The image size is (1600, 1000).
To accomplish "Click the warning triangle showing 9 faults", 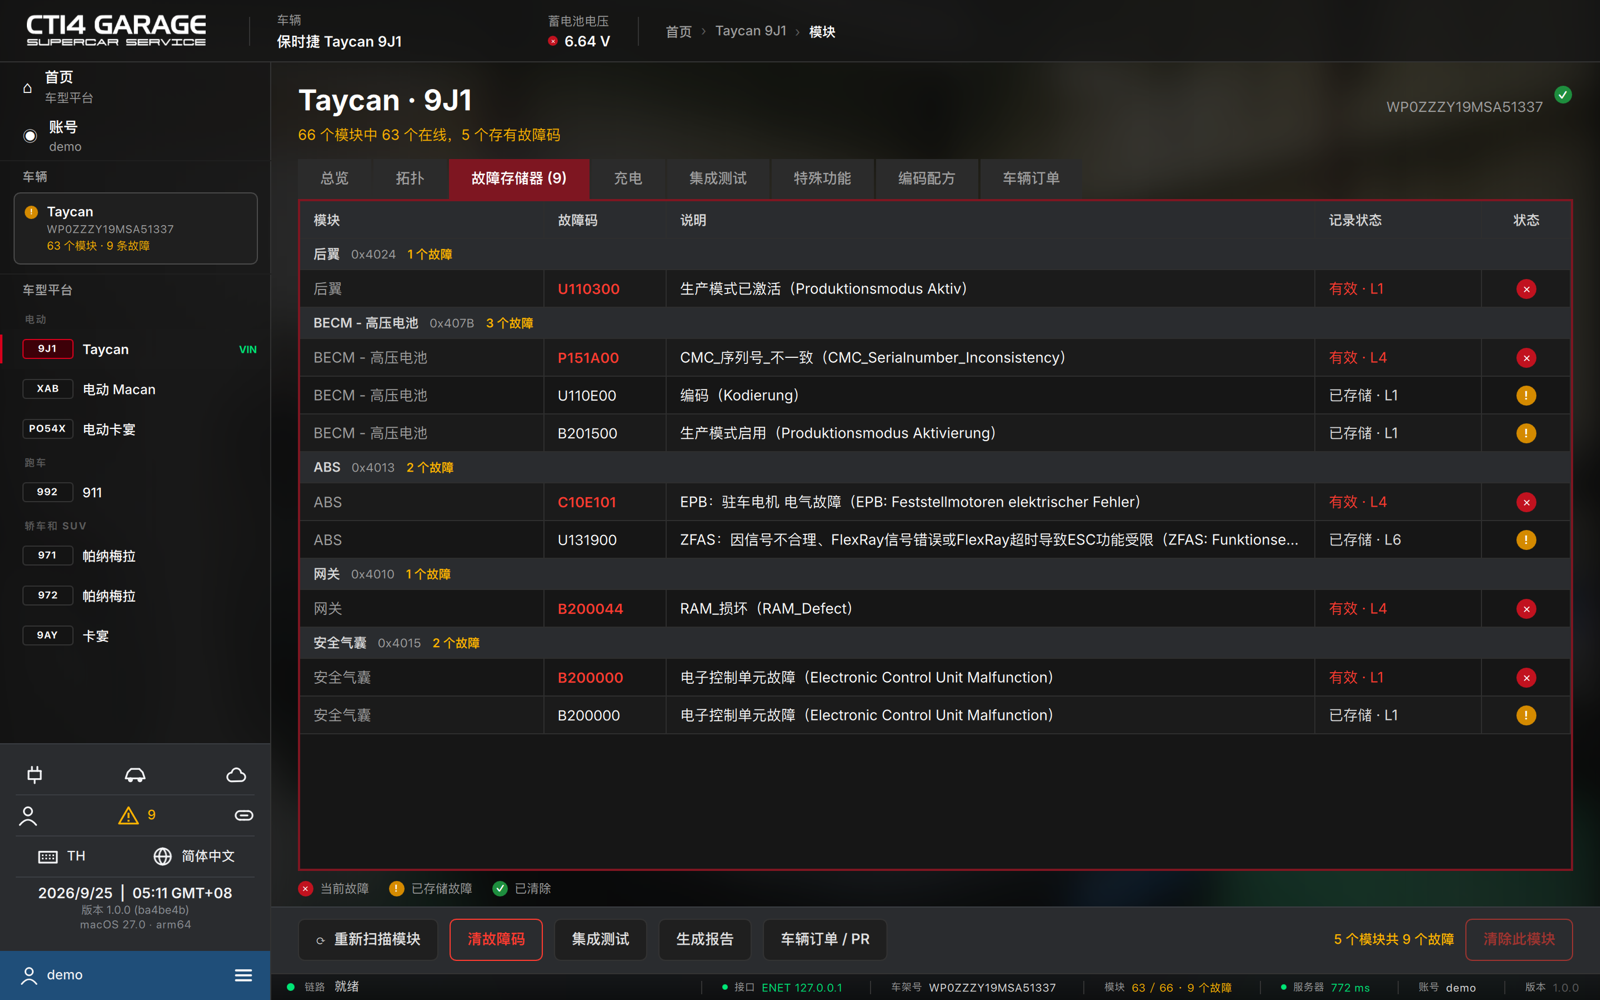I will [128, 816].
